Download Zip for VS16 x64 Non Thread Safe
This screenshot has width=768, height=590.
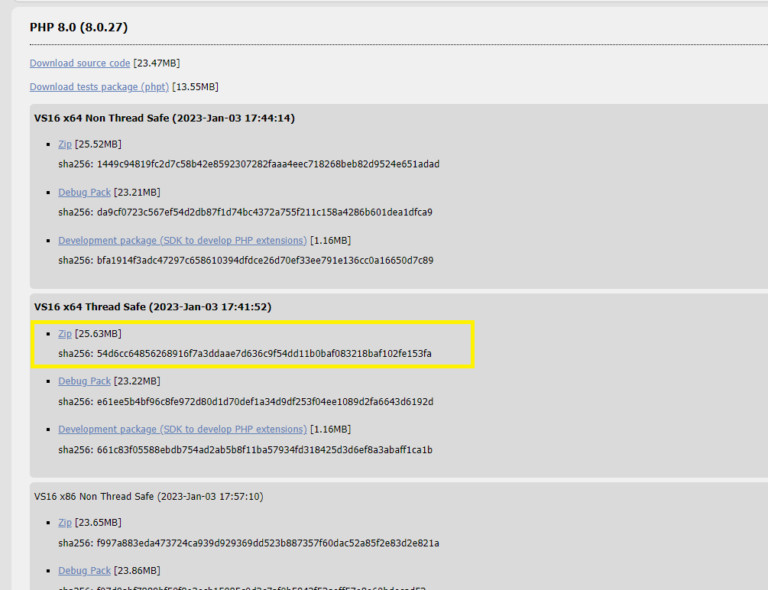[x=64, y=144]
